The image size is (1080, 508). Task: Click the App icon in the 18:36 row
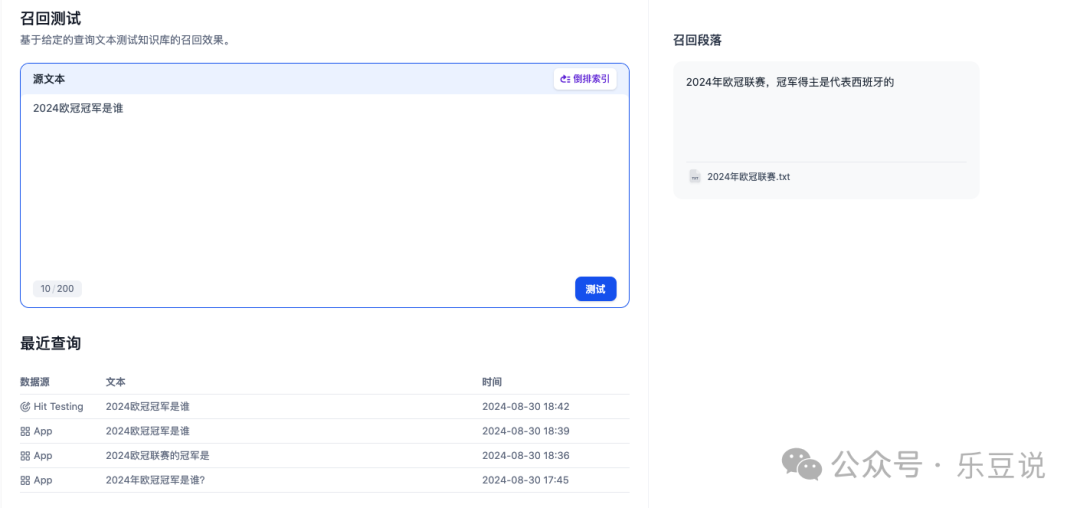coord(25,456)
